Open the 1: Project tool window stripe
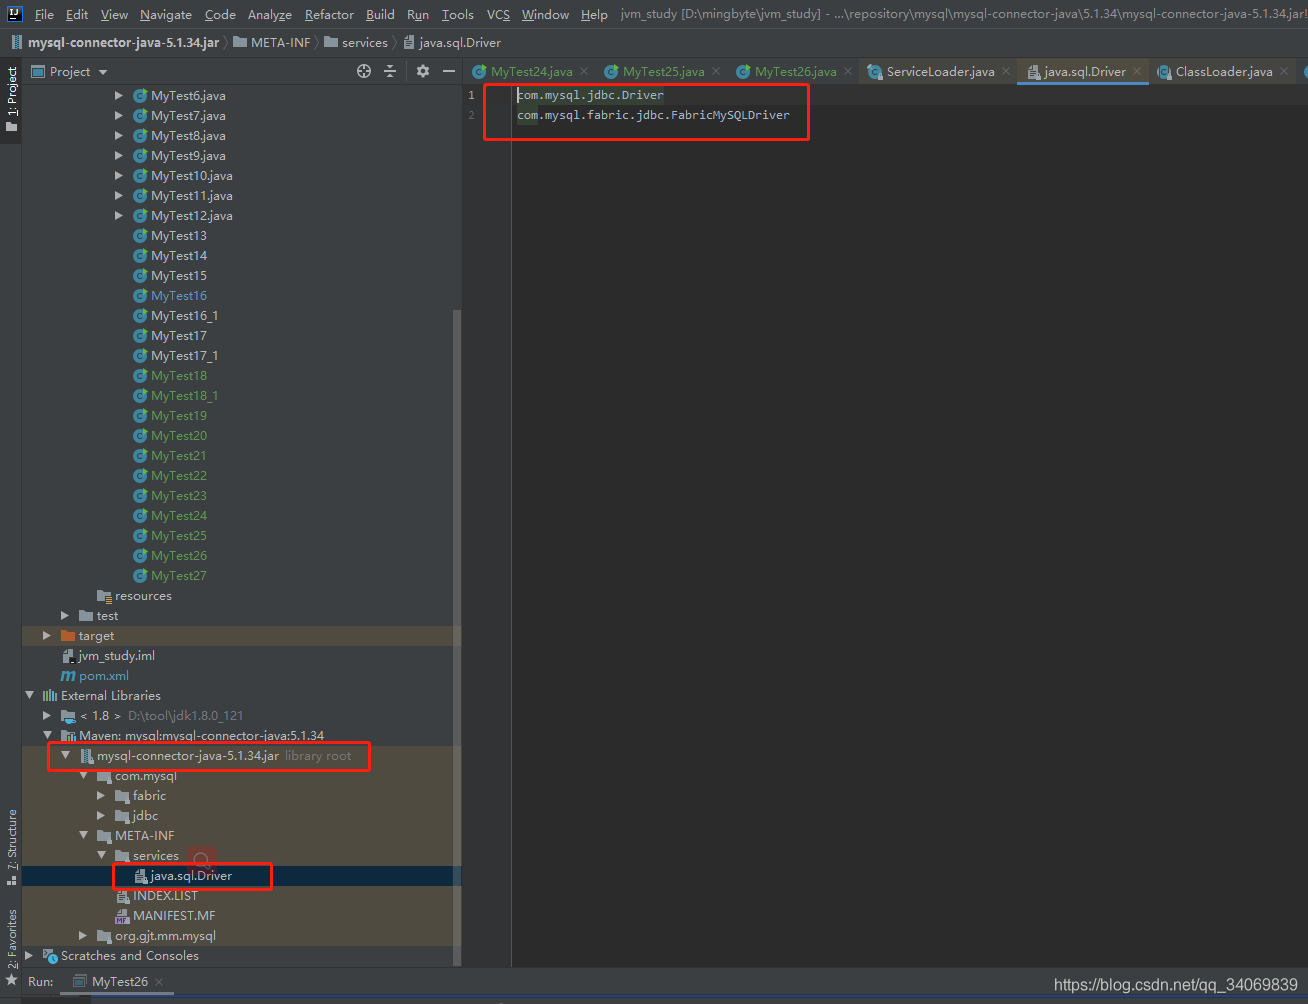1308x1004 pixels. click(11, 98)
